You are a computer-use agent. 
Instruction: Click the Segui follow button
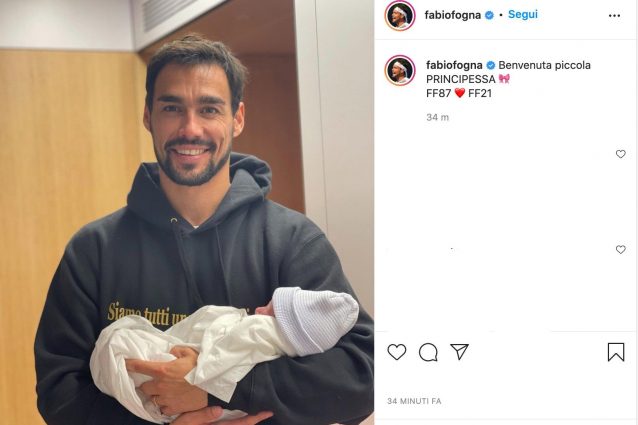click(523, 14)
